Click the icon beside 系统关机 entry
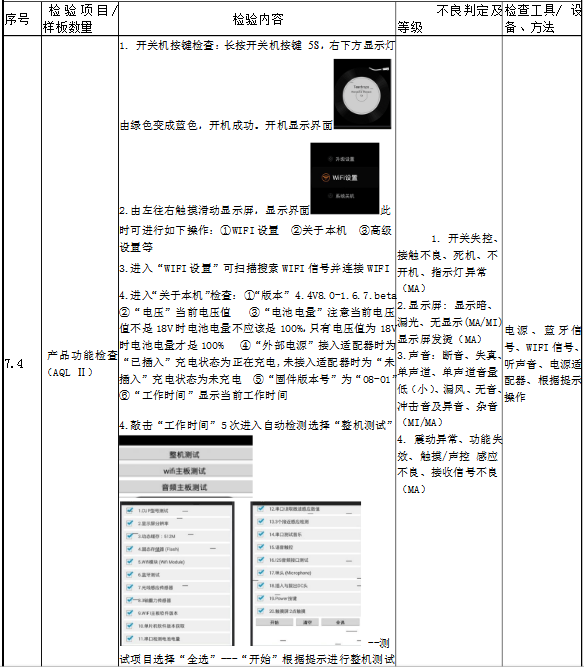Screen dimensions: 584x667 pos(330,196)
